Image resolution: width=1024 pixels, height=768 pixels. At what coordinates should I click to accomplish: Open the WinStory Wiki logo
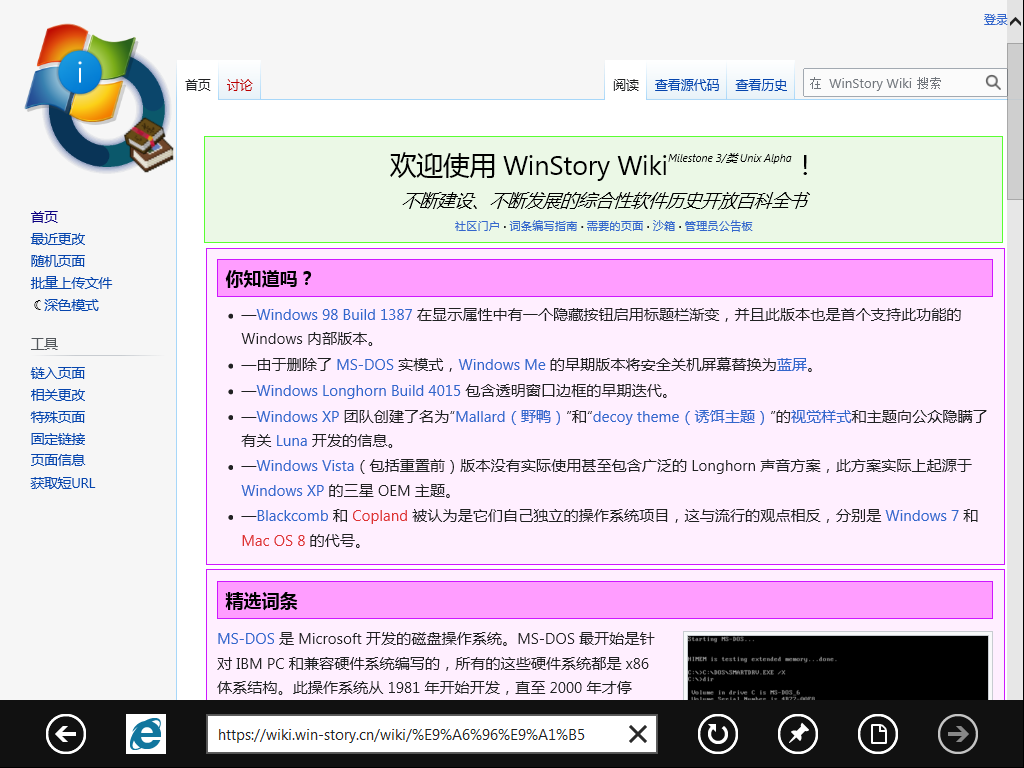click(98, 98)
